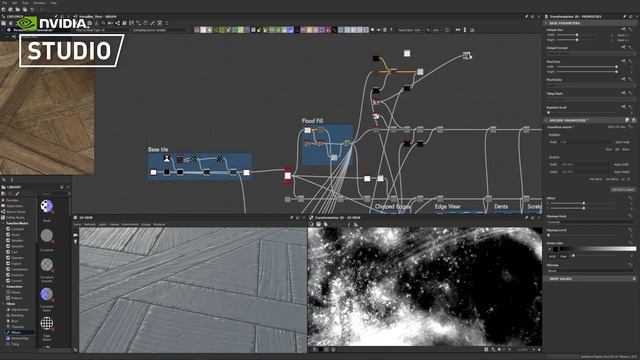Select the Vector function category
This screenshot has width=640, height=360.
click(16, 235)
